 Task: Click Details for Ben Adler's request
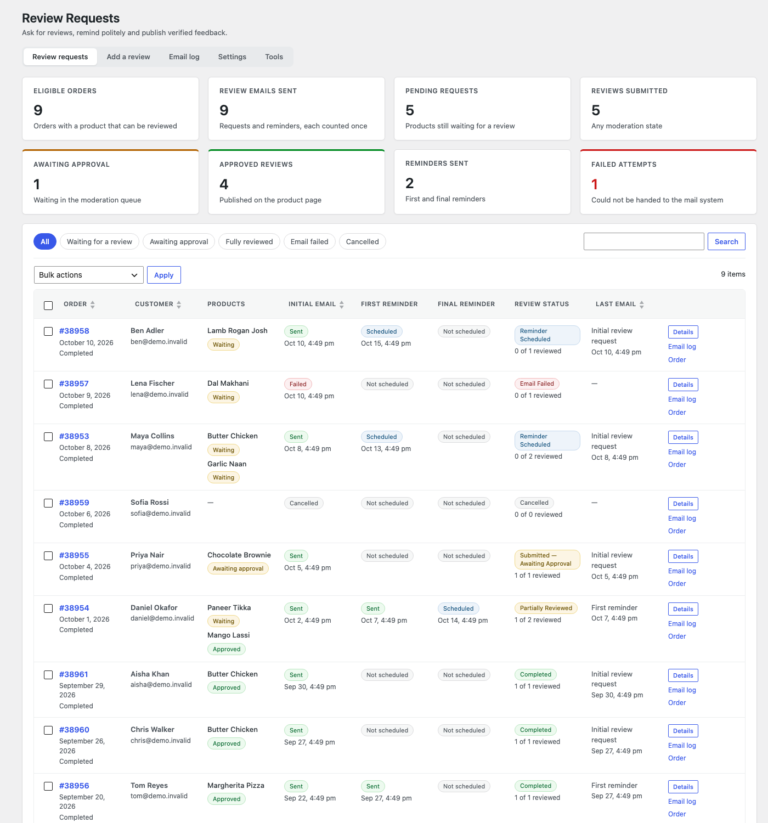click(683, 332)
